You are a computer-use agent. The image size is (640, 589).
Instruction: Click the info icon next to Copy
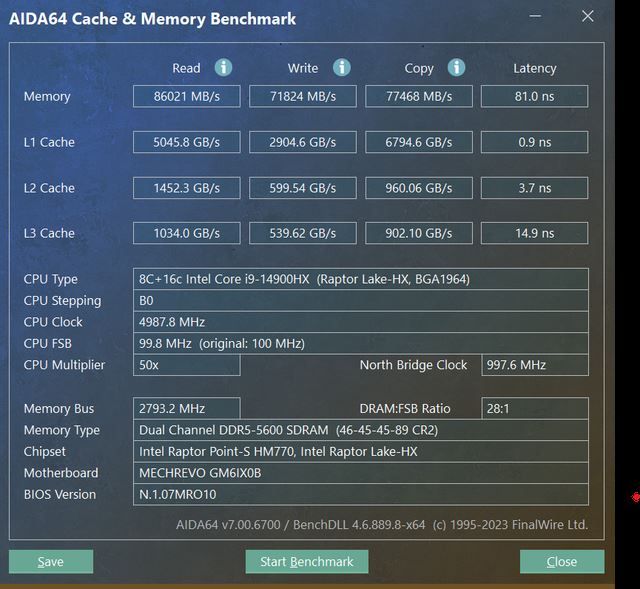coord(457,67)
